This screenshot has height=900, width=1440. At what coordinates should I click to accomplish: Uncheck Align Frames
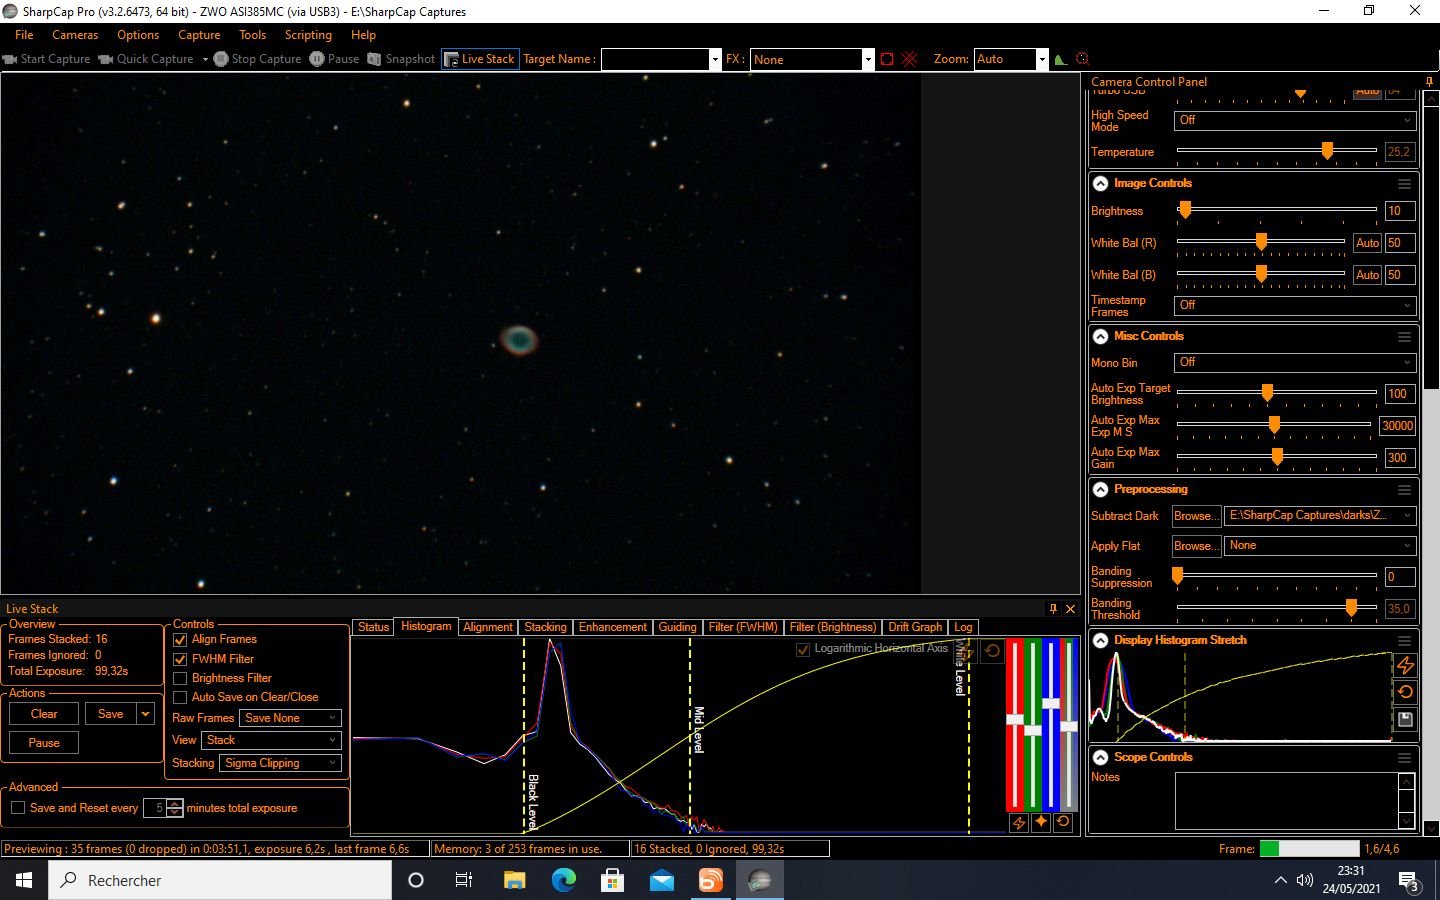click(180, 639)
